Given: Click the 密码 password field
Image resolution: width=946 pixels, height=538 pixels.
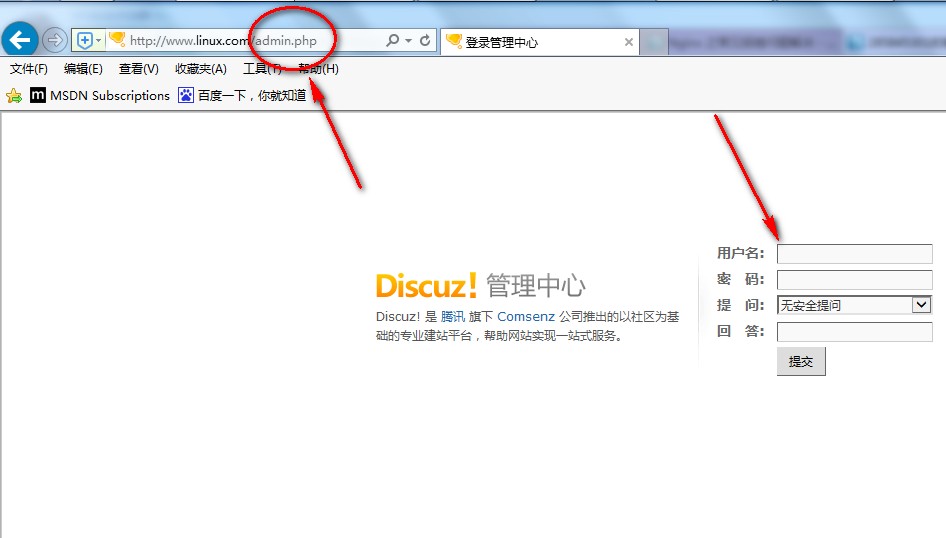Looking at the screenshot, I should coord(854,280).
